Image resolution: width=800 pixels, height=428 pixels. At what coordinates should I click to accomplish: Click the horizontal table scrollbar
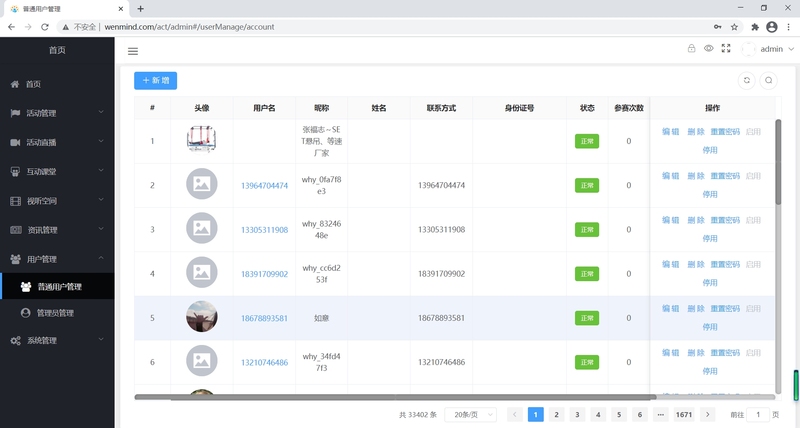(395, 397)
